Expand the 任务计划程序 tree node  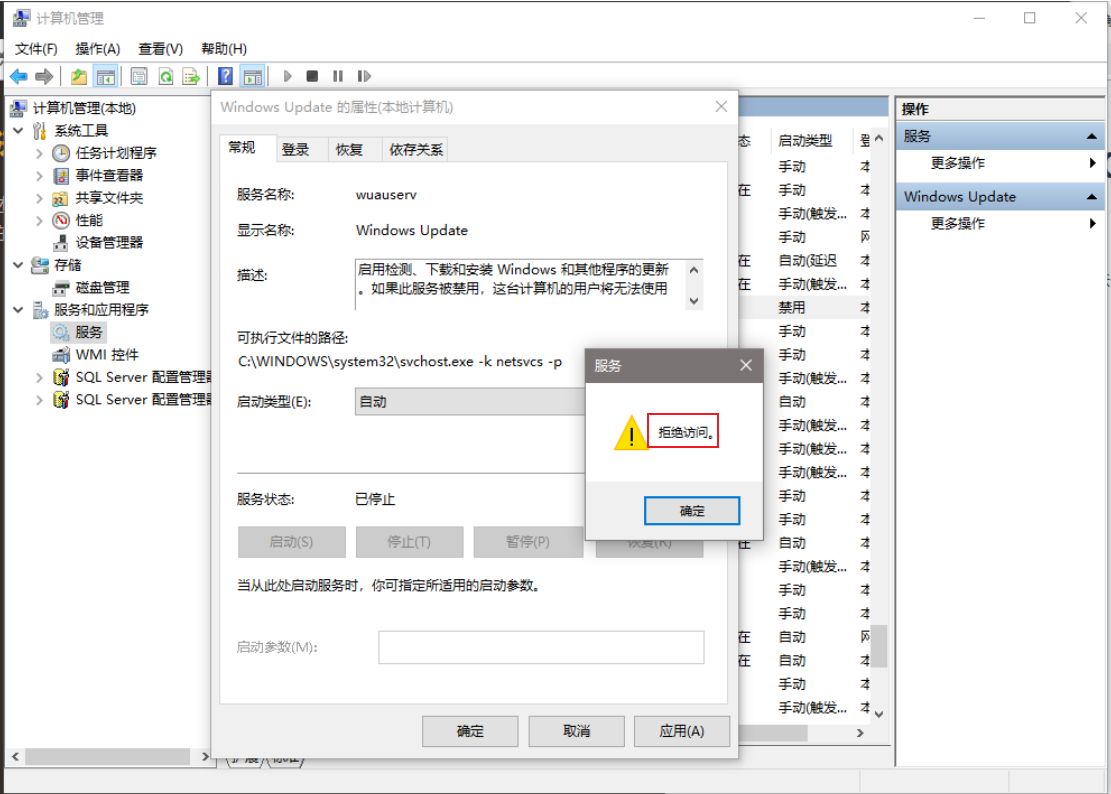[x=39, y=153]
